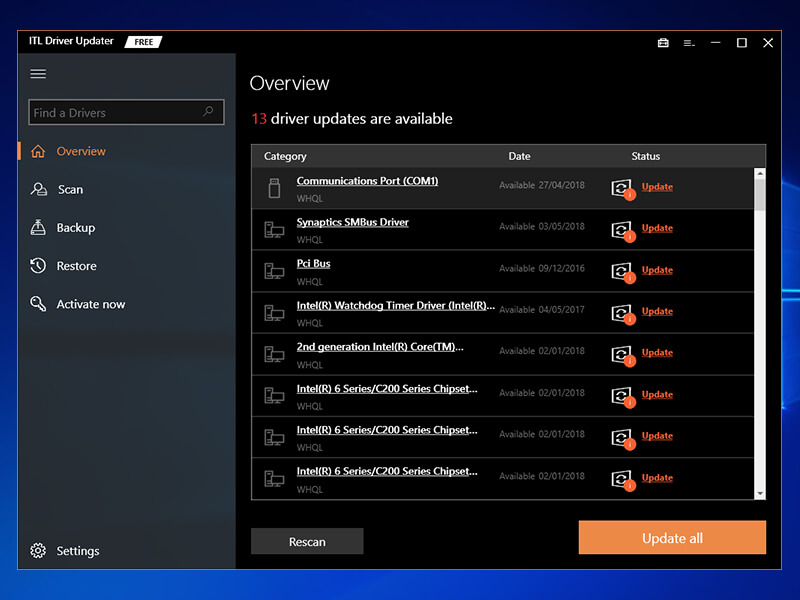Image resolution: width=800 pixels, height=600 pixels.
Task: Update the Intel(R) Watchdog Timer Driver
Action: tap(657, 311)
